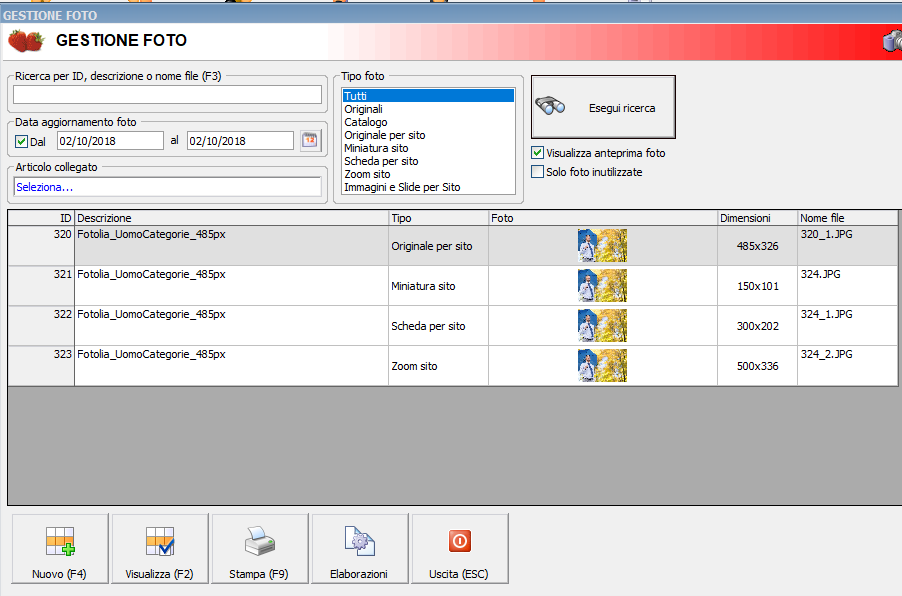The height and width of the screenshot is (596, 902).
Task: Select Scheda per sito in Tipo foto list
Action: (x=428, y=161)
